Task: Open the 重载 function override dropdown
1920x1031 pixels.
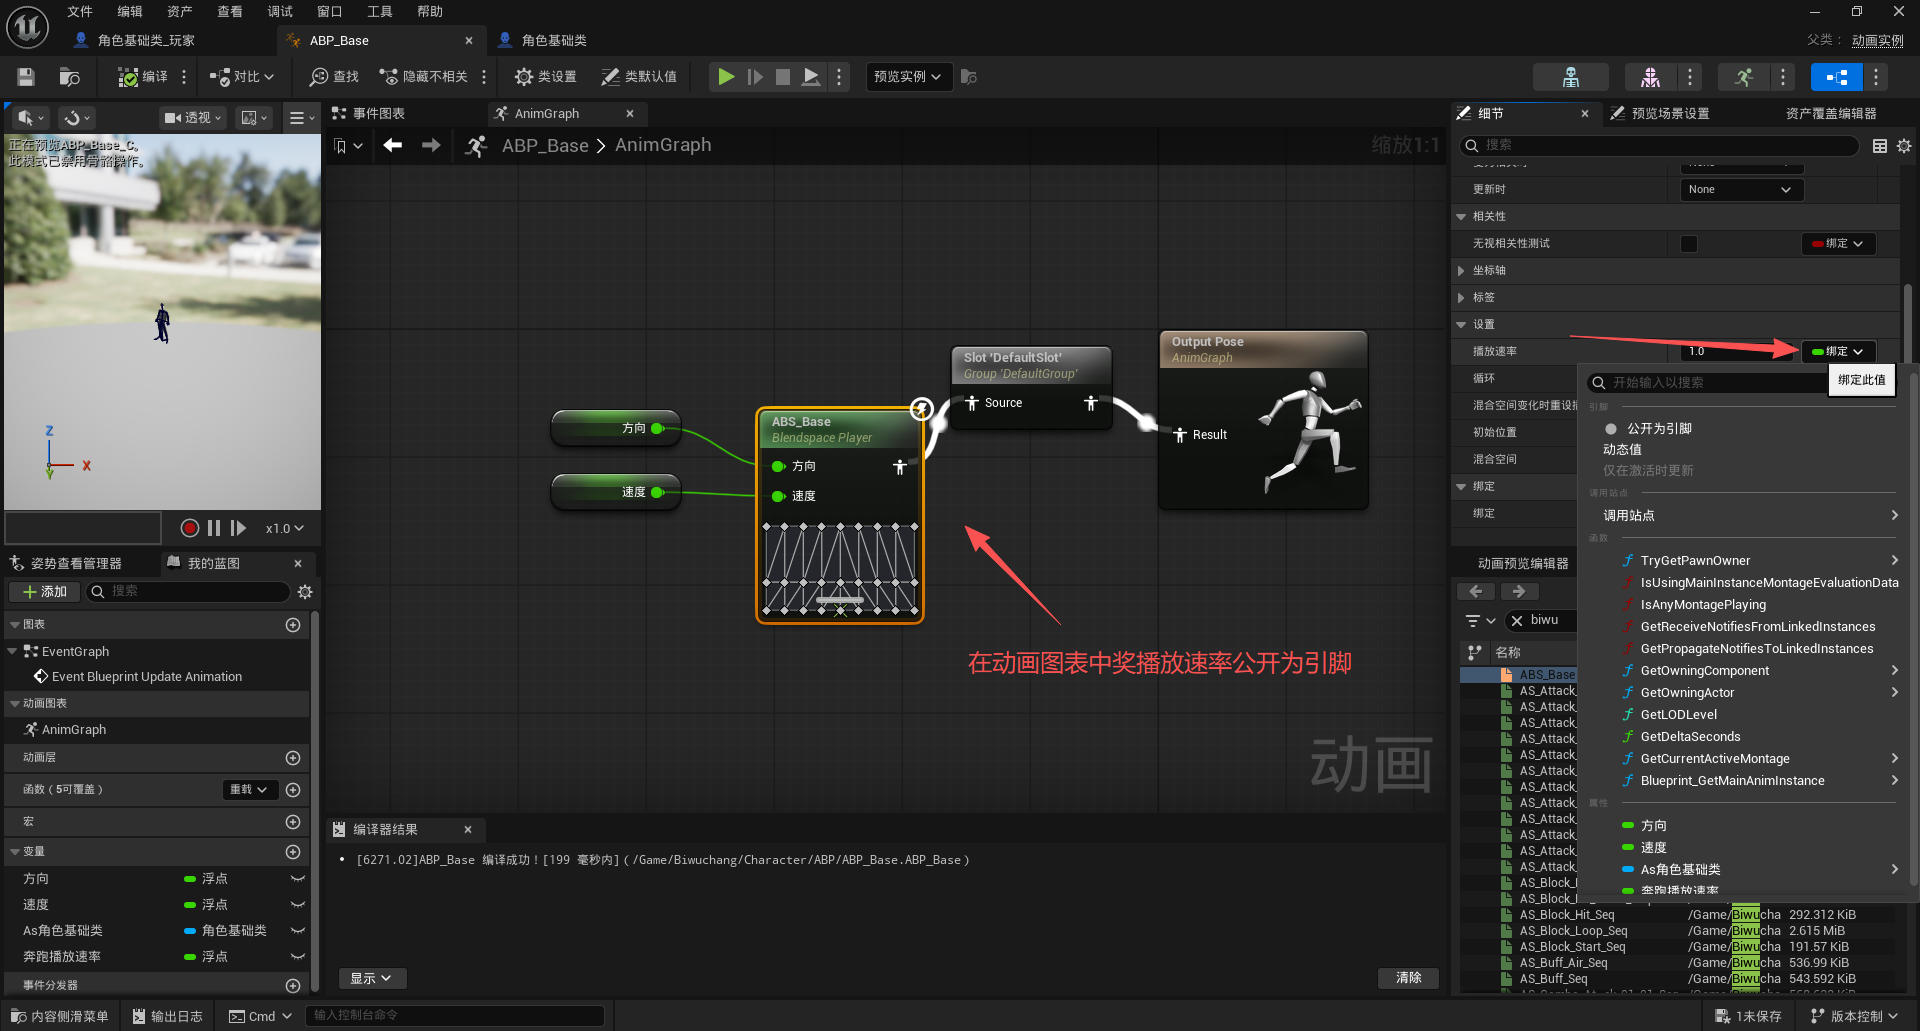Action: tap(249, 790)
